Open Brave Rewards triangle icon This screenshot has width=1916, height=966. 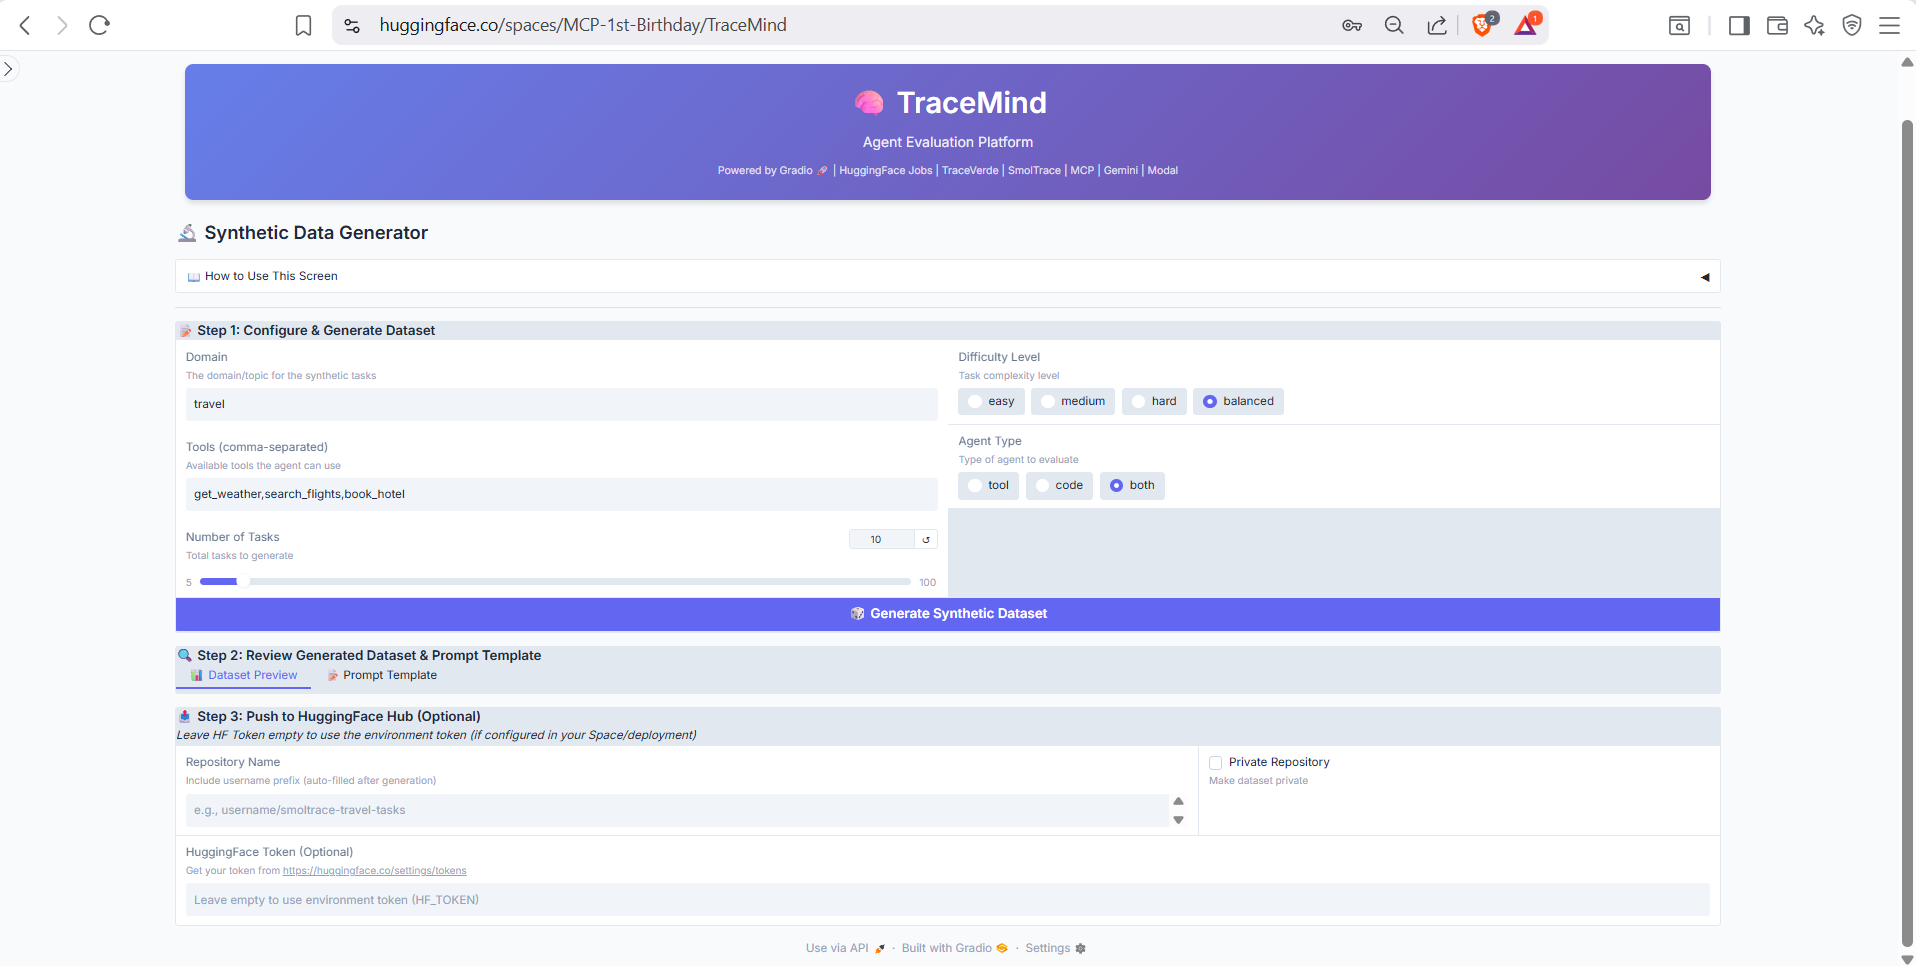pyautogui.click(x=1526, y=25)
